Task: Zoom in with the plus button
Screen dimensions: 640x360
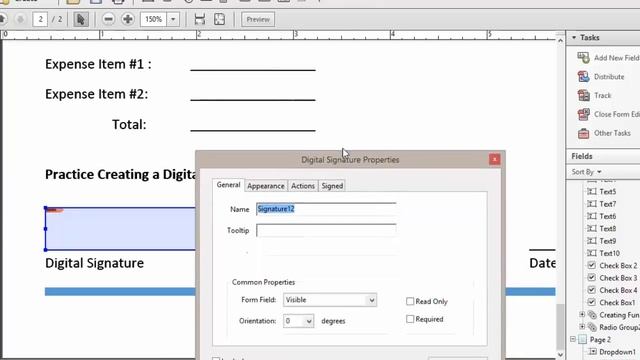Action: click(128, 19)
